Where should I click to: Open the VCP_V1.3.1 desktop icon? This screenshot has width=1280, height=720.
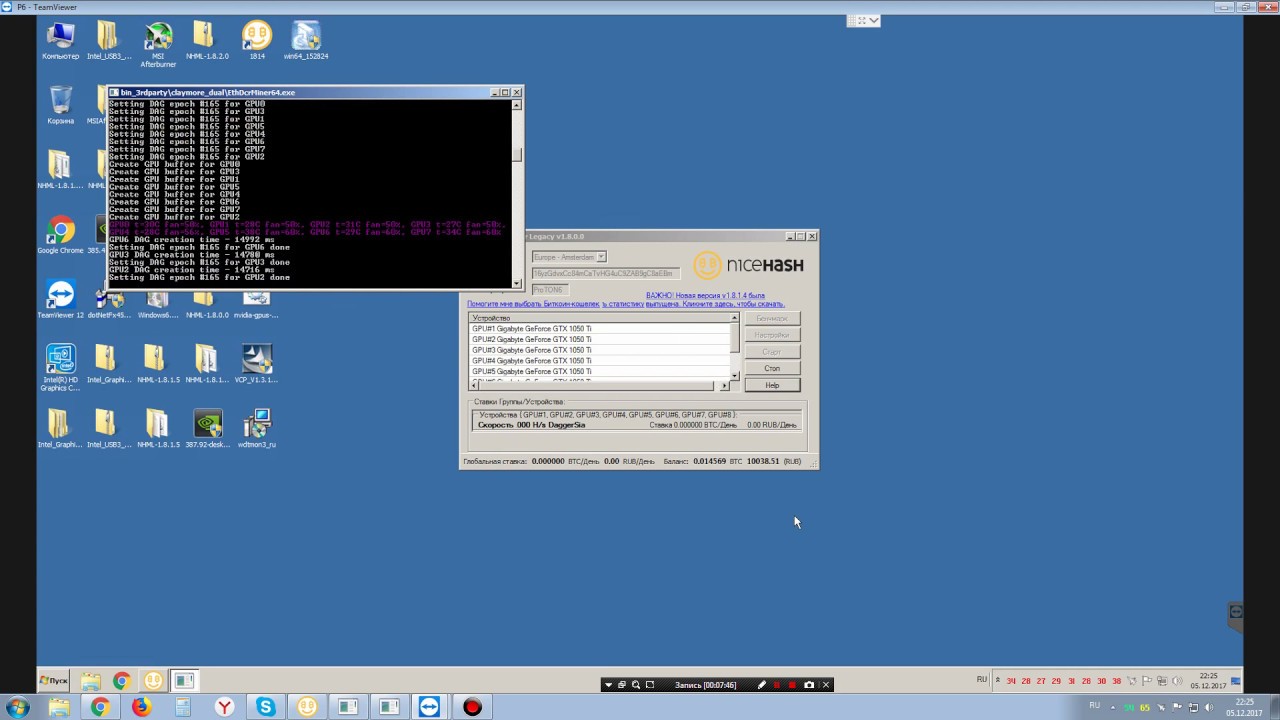click(257, 364)
